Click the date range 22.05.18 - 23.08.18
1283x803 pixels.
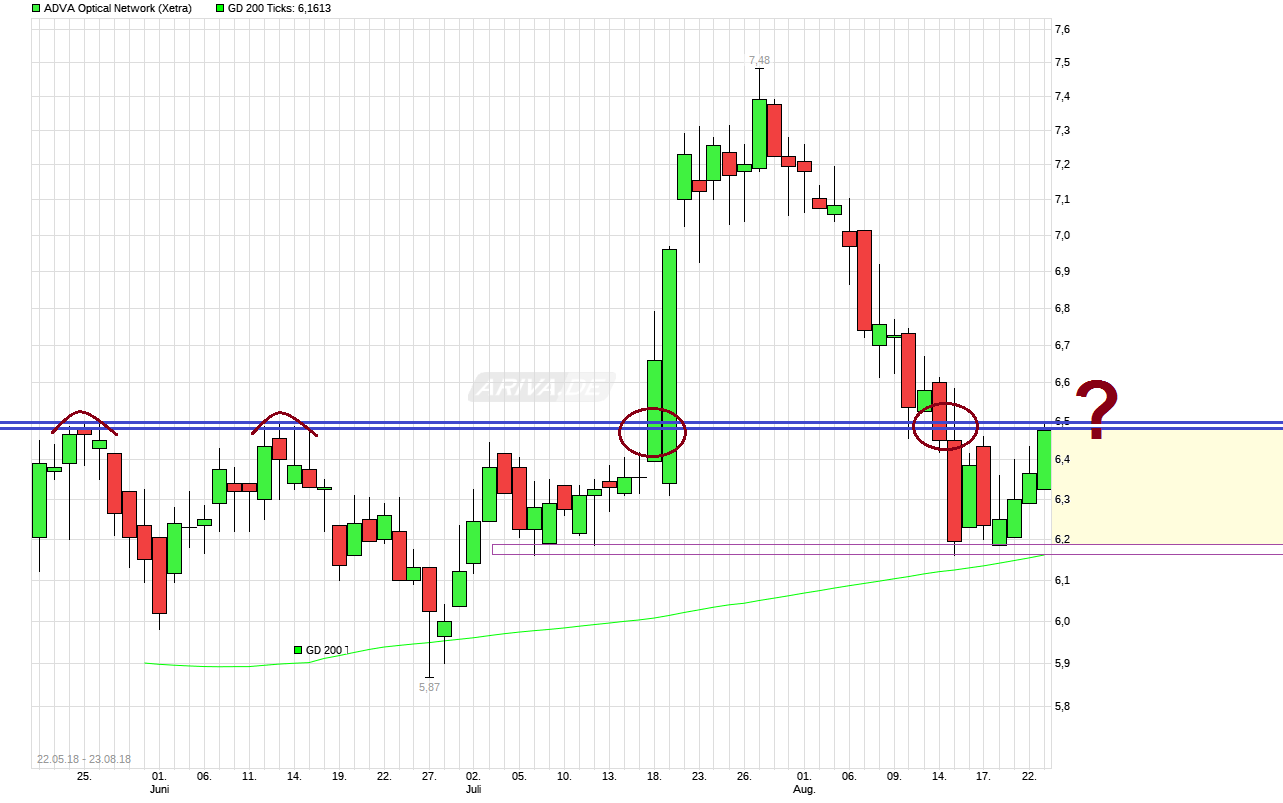pyautogui.click(x=84, y=759)
